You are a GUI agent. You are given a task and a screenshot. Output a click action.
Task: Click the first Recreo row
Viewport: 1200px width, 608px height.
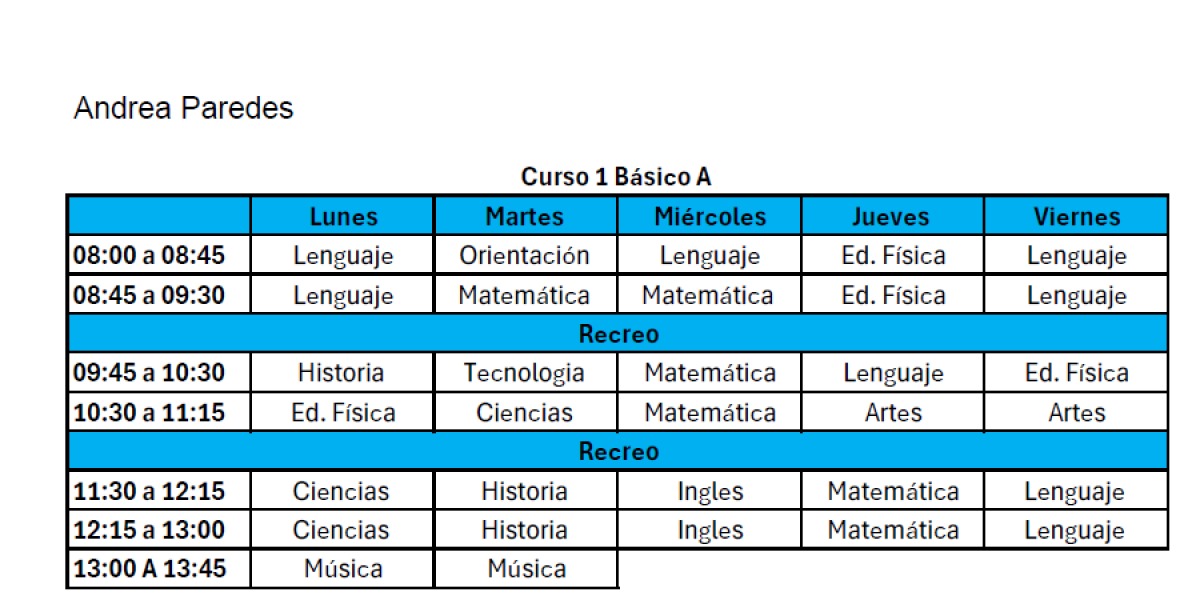pos(617,333)
